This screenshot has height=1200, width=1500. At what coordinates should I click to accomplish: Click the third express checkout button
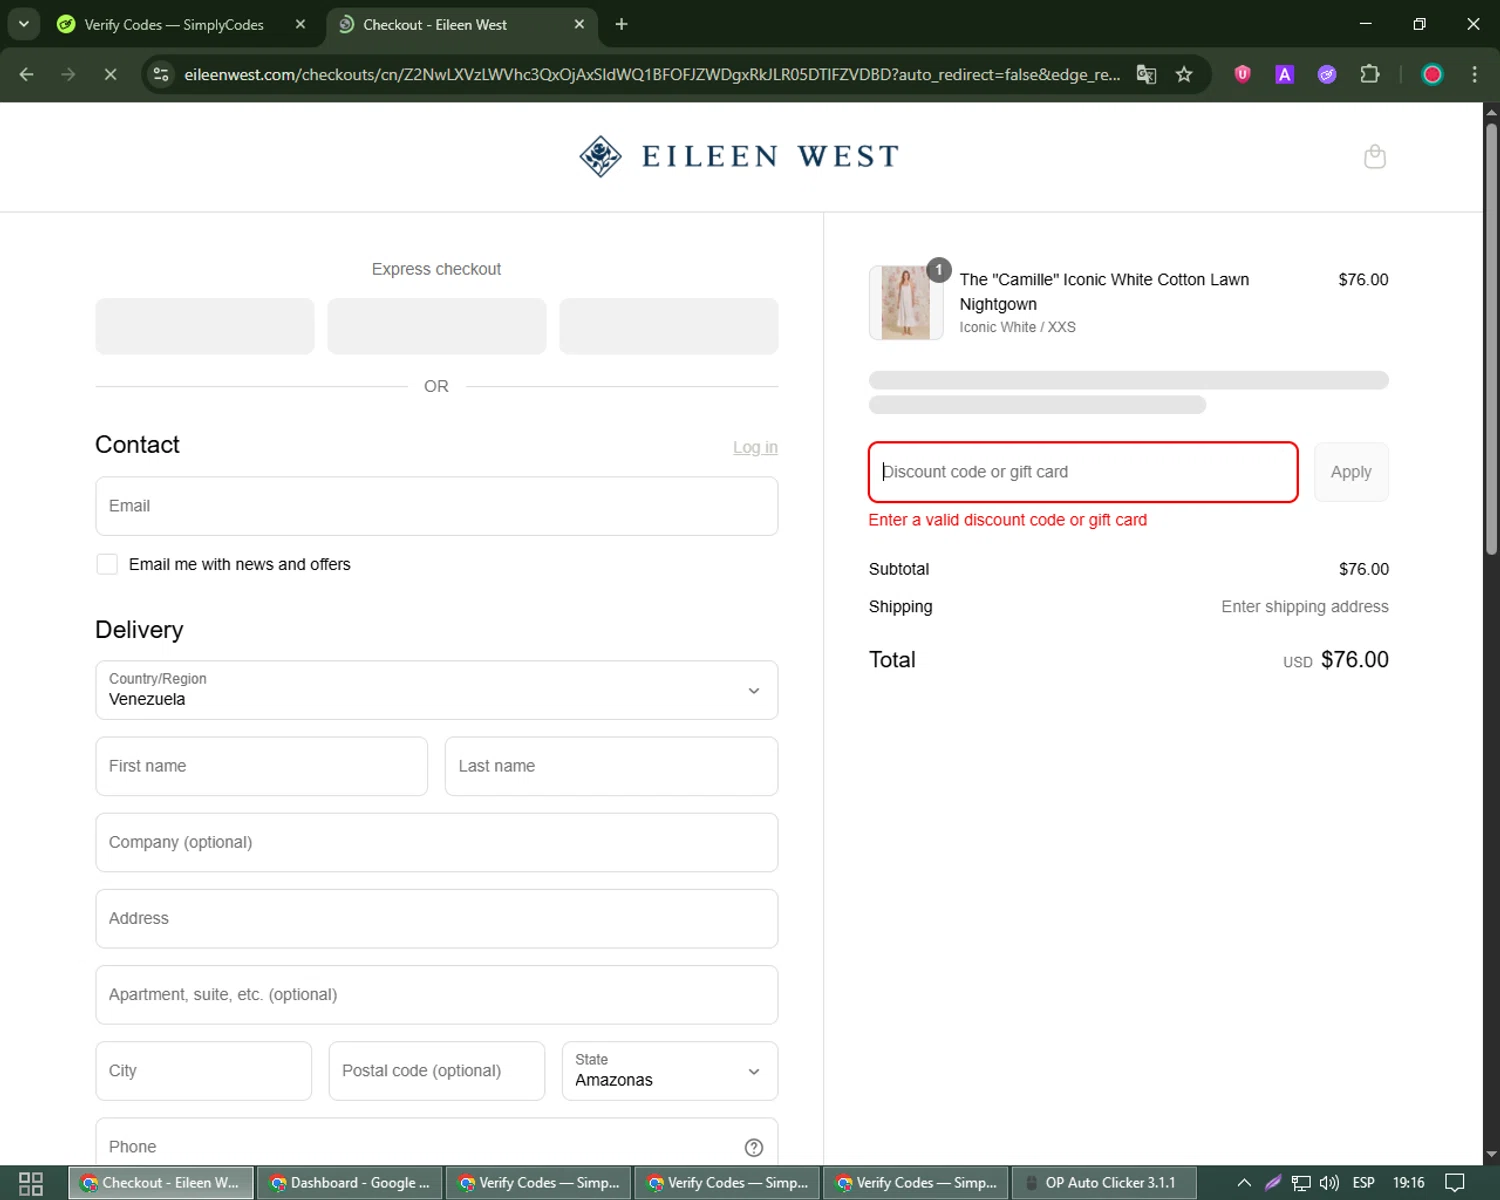pos(669,326)
